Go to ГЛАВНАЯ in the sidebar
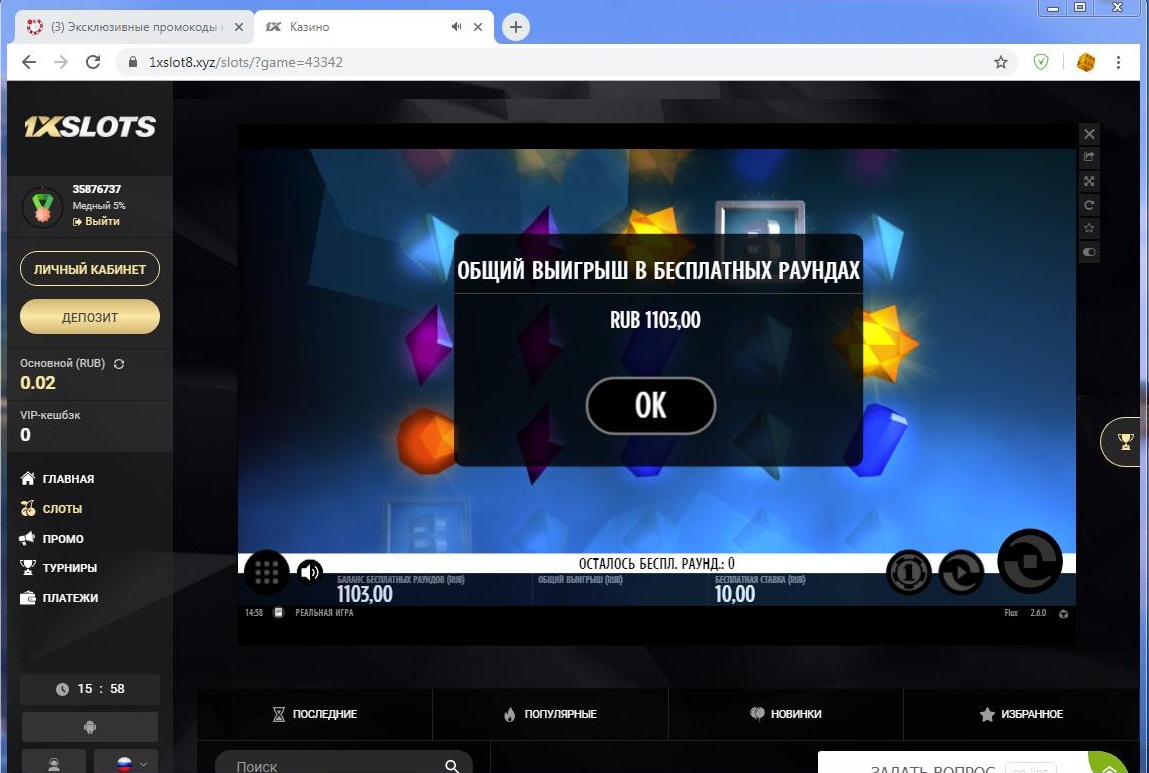Image resolution: width=1149 pixels, height=773 pixels. pos(57,478)
